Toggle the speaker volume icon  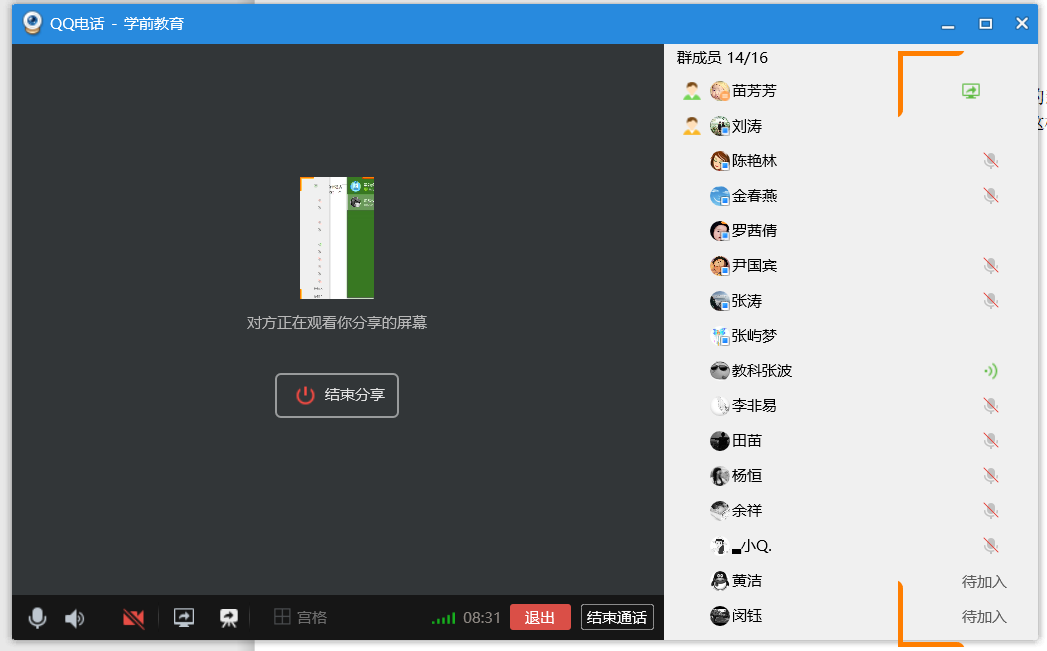pos(75,618)
